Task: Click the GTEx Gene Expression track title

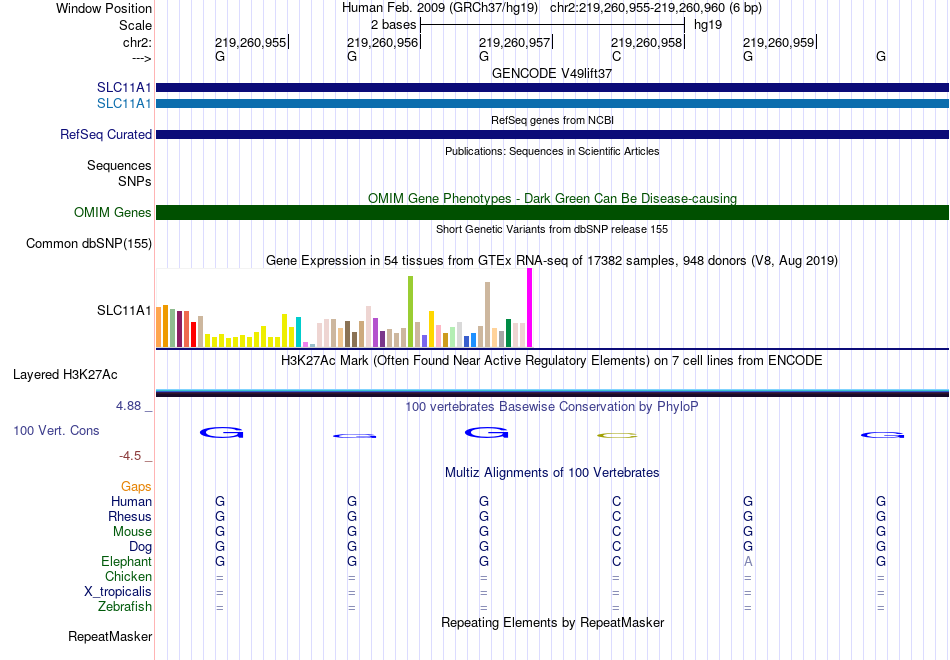Action: point(552,261)
